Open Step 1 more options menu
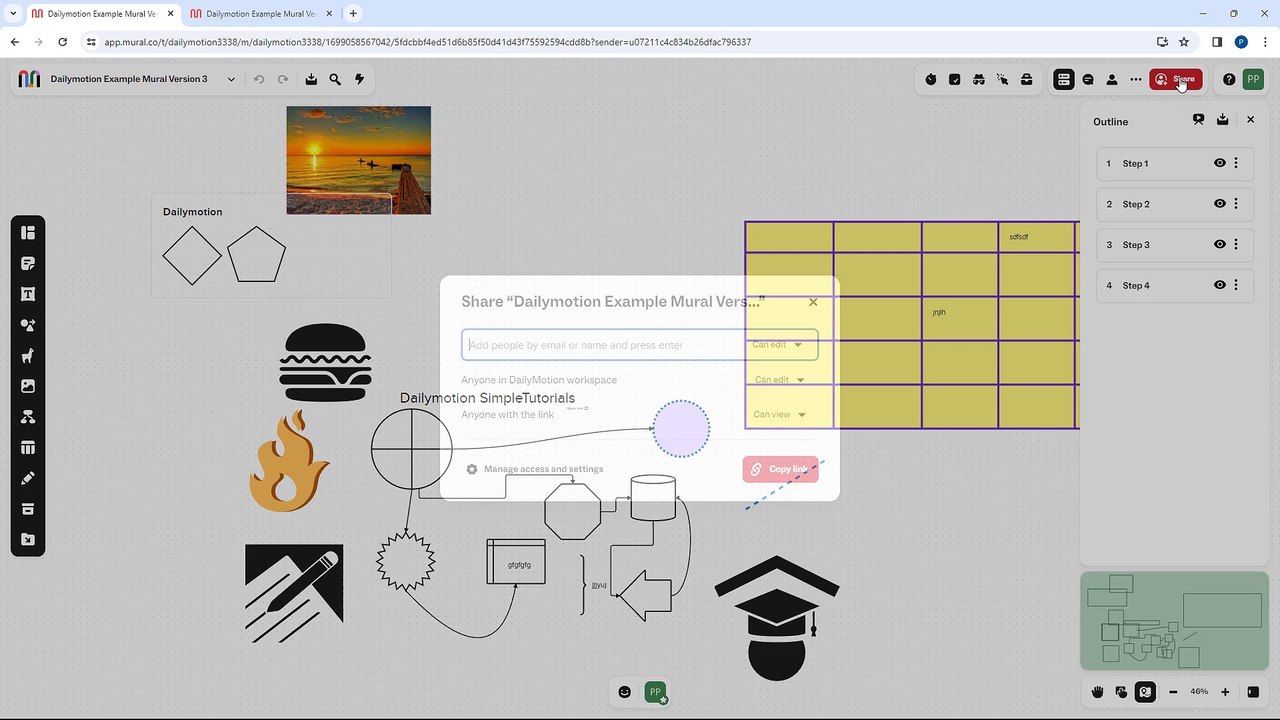 [1236, 163]
